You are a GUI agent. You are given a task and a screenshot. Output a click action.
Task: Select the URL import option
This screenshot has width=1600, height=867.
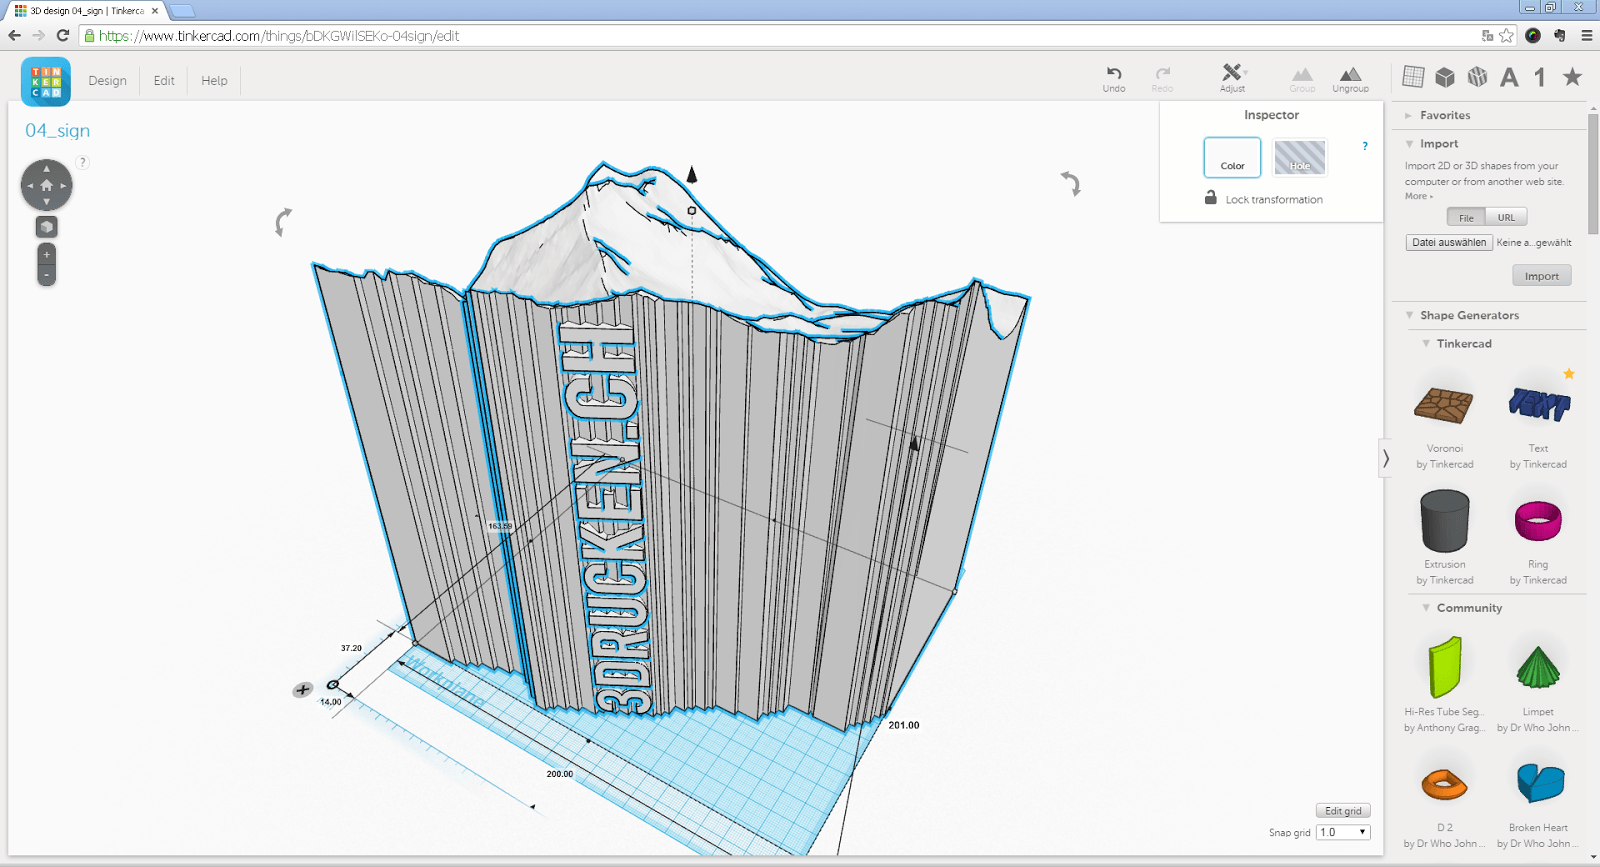(x=1506, y=218)
